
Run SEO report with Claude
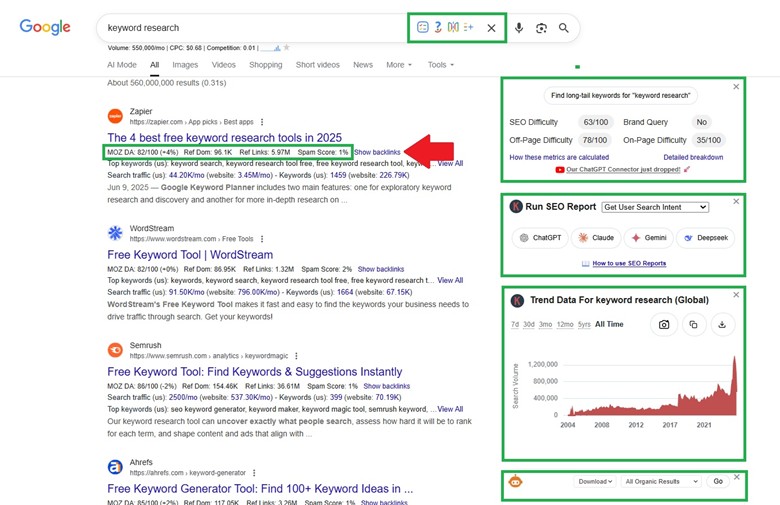(x=595, y=238)
